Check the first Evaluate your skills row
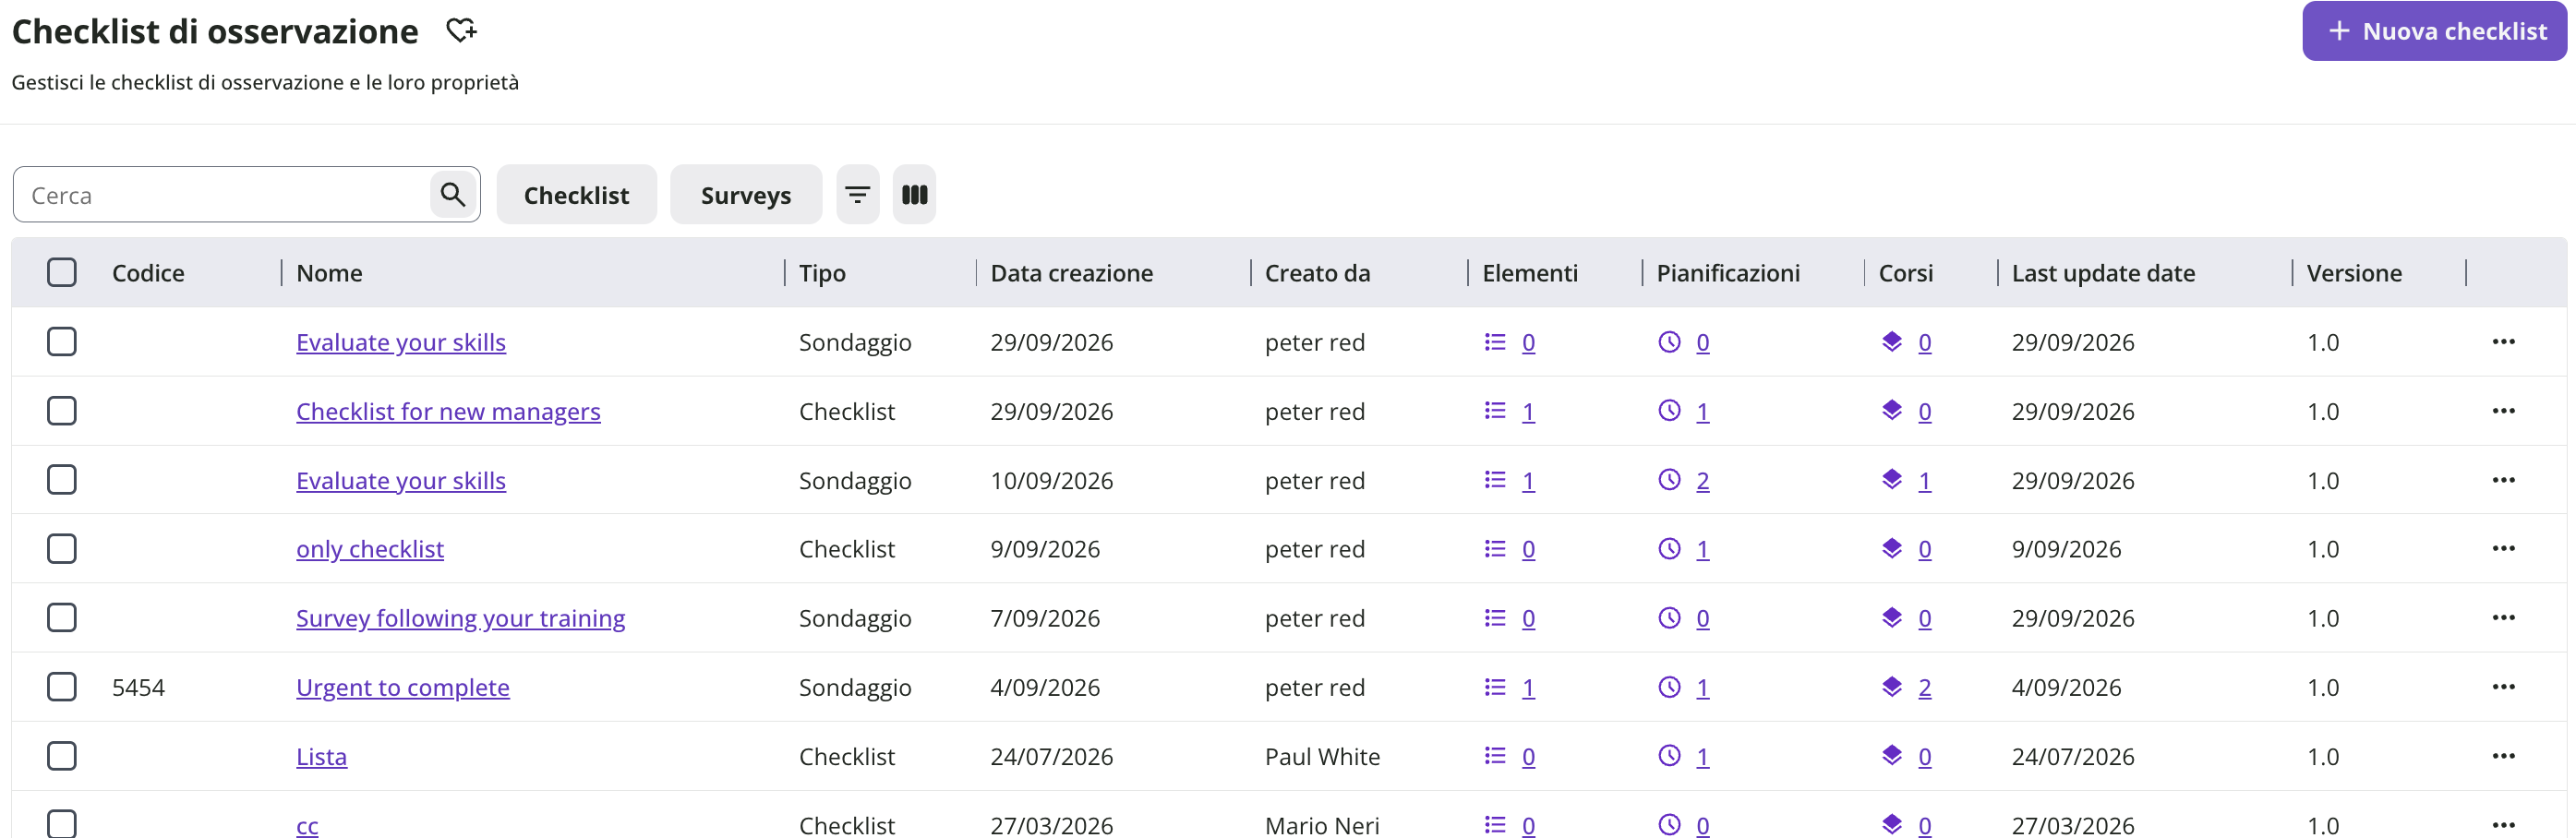Viewport: 2576px width, 838px height. (62, 342)
